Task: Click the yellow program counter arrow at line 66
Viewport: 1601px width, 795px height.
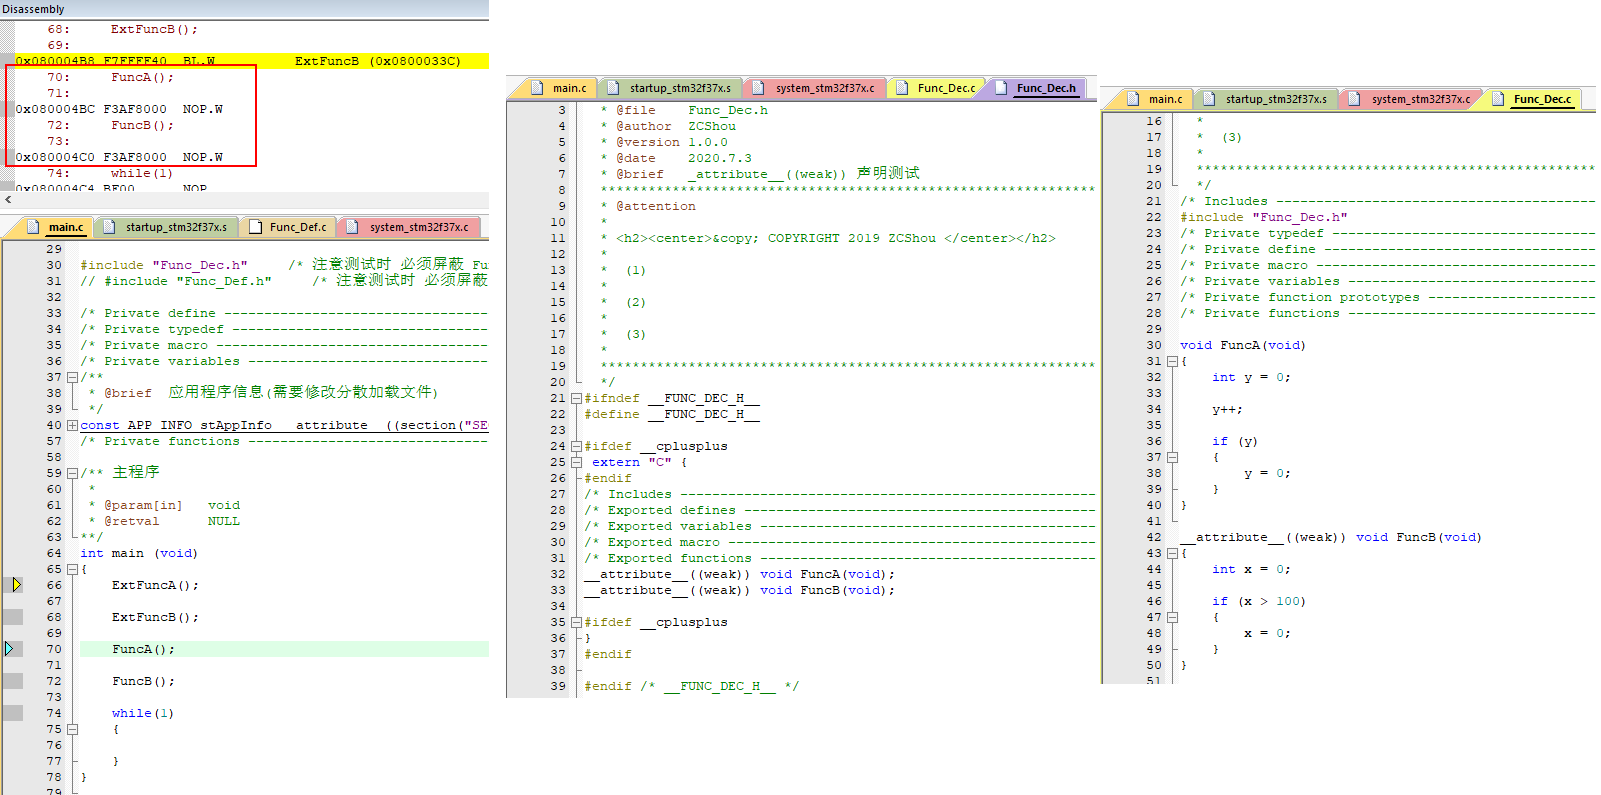Action: [16, 585]
